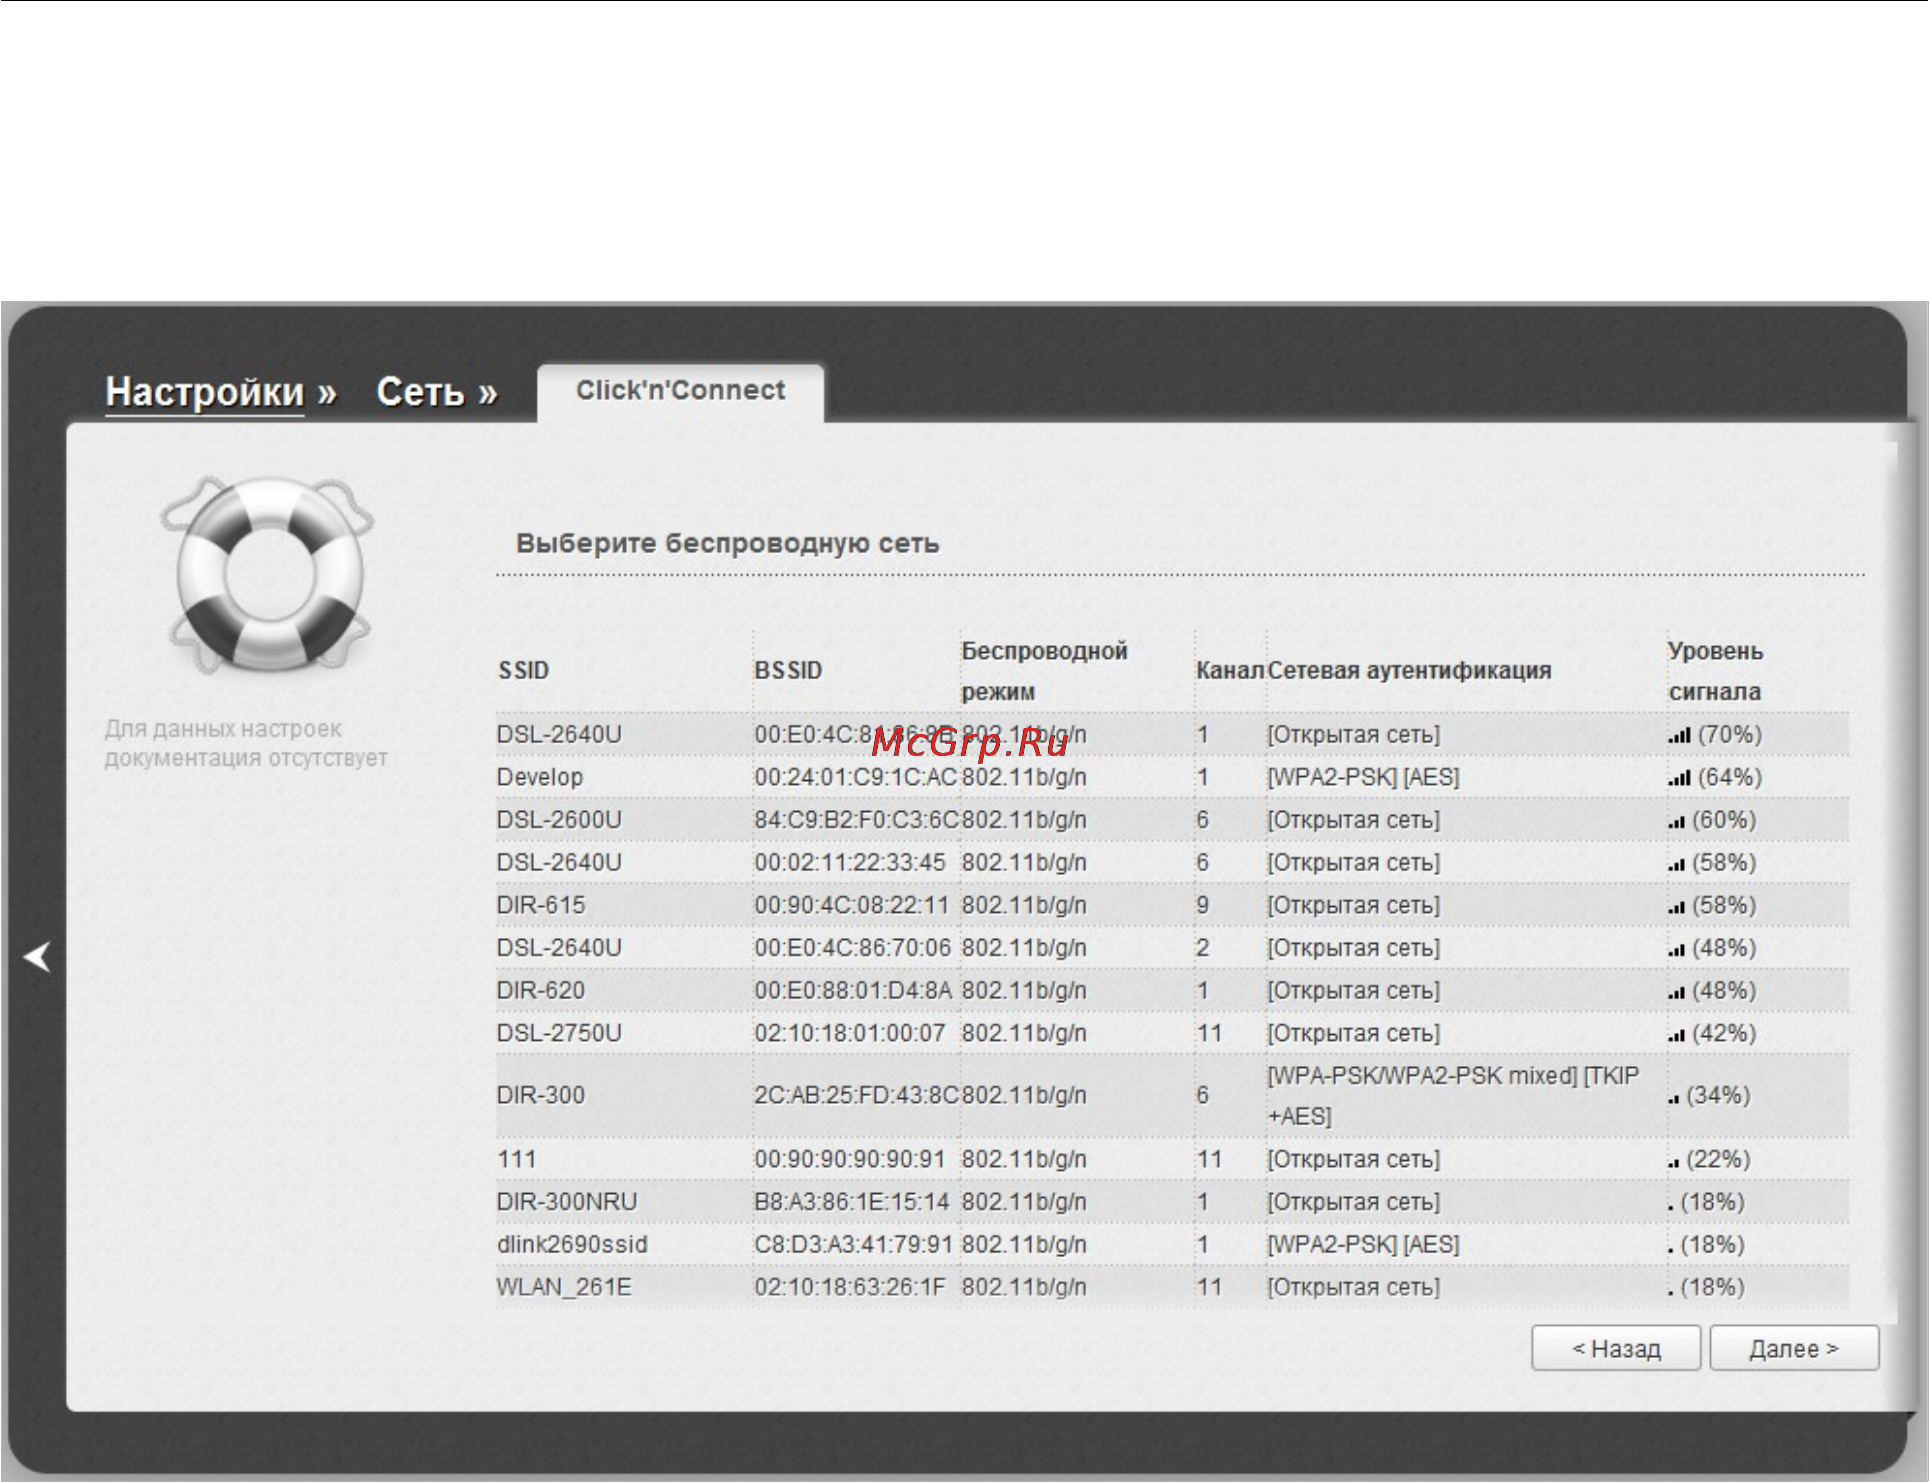
Task: Click BSSID 00:90:90:90:90:91
Action: 850,1159
